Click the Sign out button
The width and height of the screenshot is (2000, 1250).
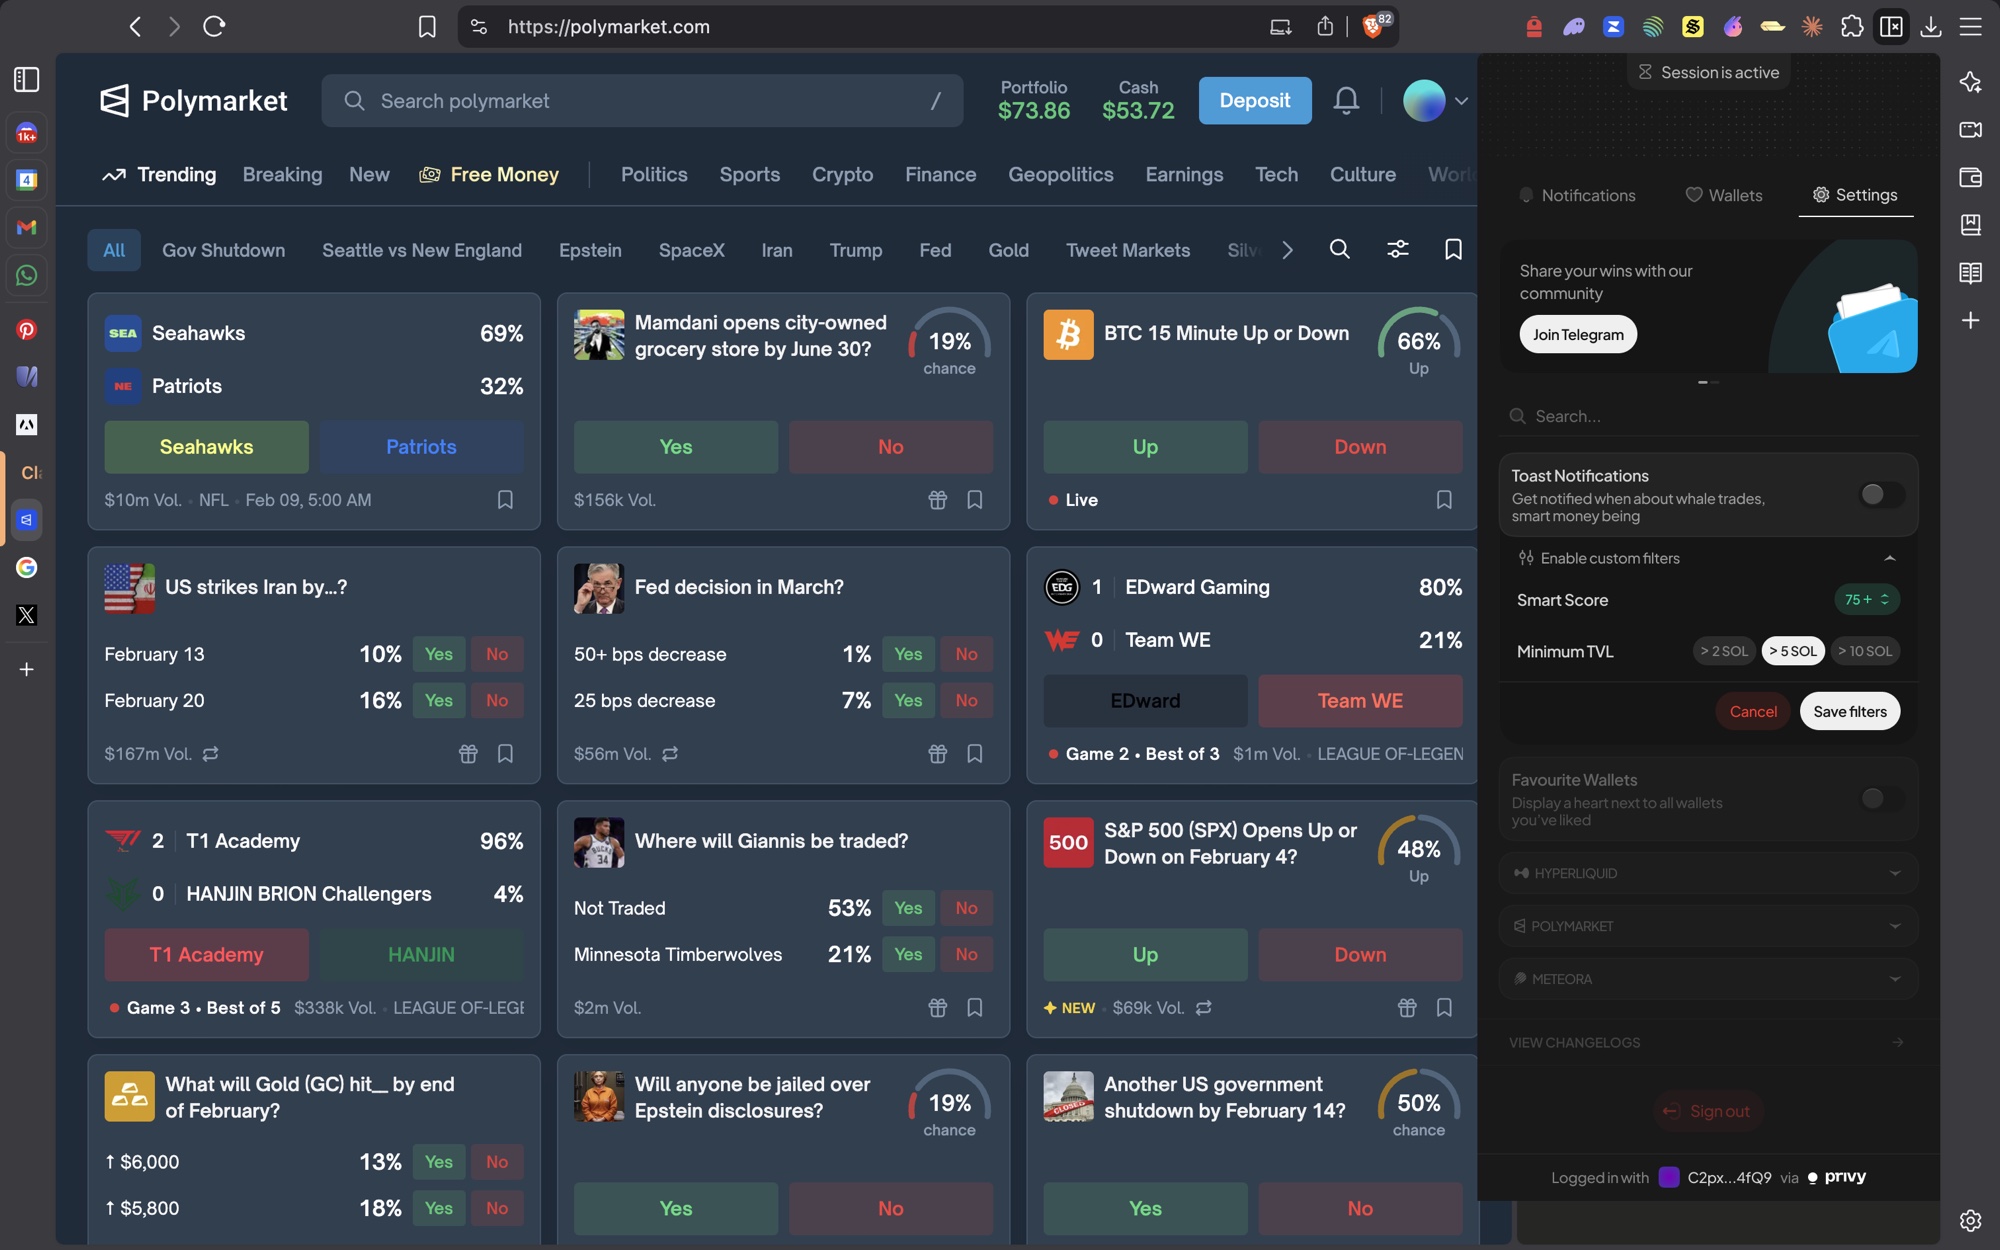pos(1707,1111)
